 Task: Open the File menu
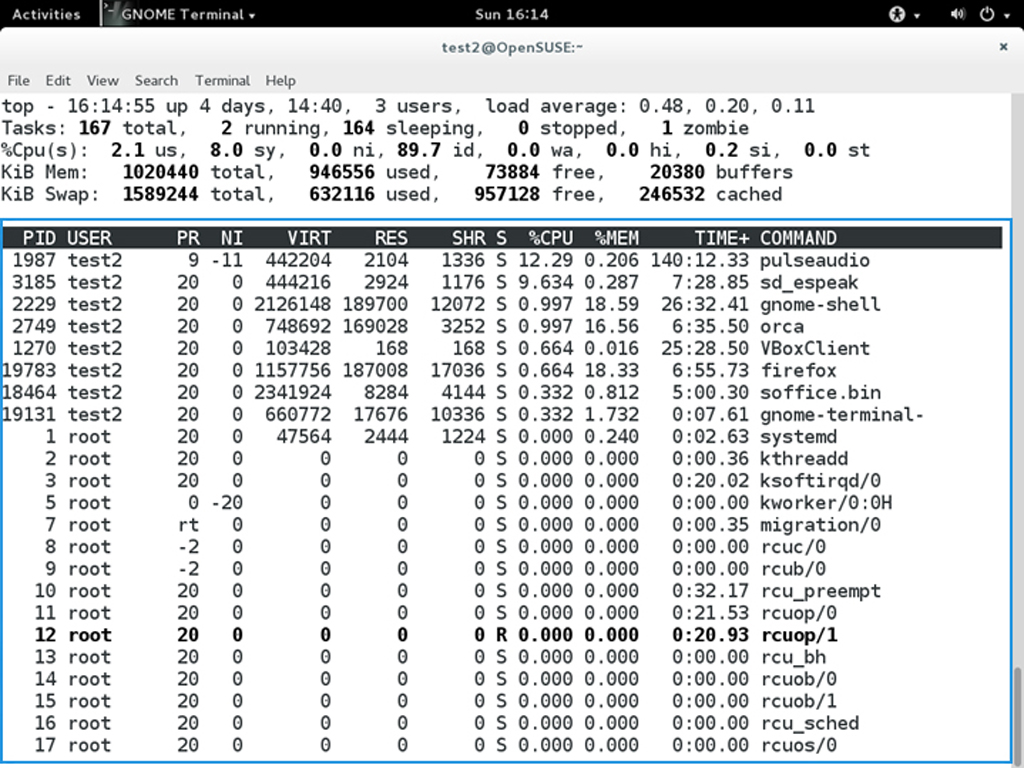click(19, 80)
